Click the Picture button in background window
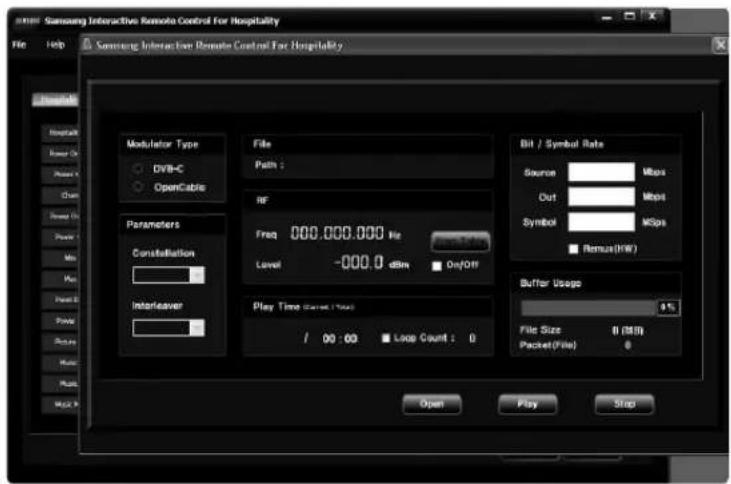The width and height of the screenshot is (731, 484). point(61,342)
